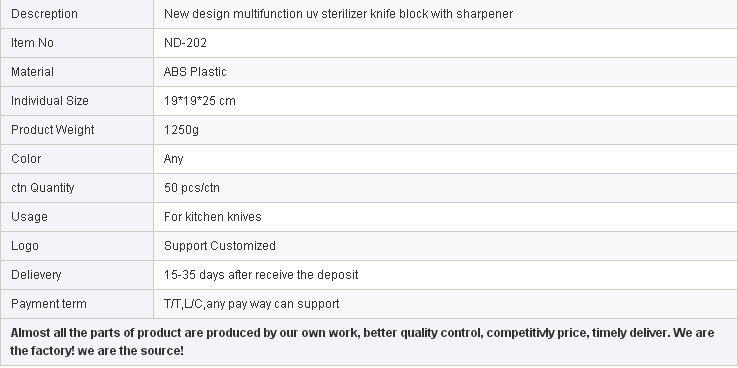Click the 19*19*25 cm size value
Screen dimensions: 738x368
click(x=200, y=101)
